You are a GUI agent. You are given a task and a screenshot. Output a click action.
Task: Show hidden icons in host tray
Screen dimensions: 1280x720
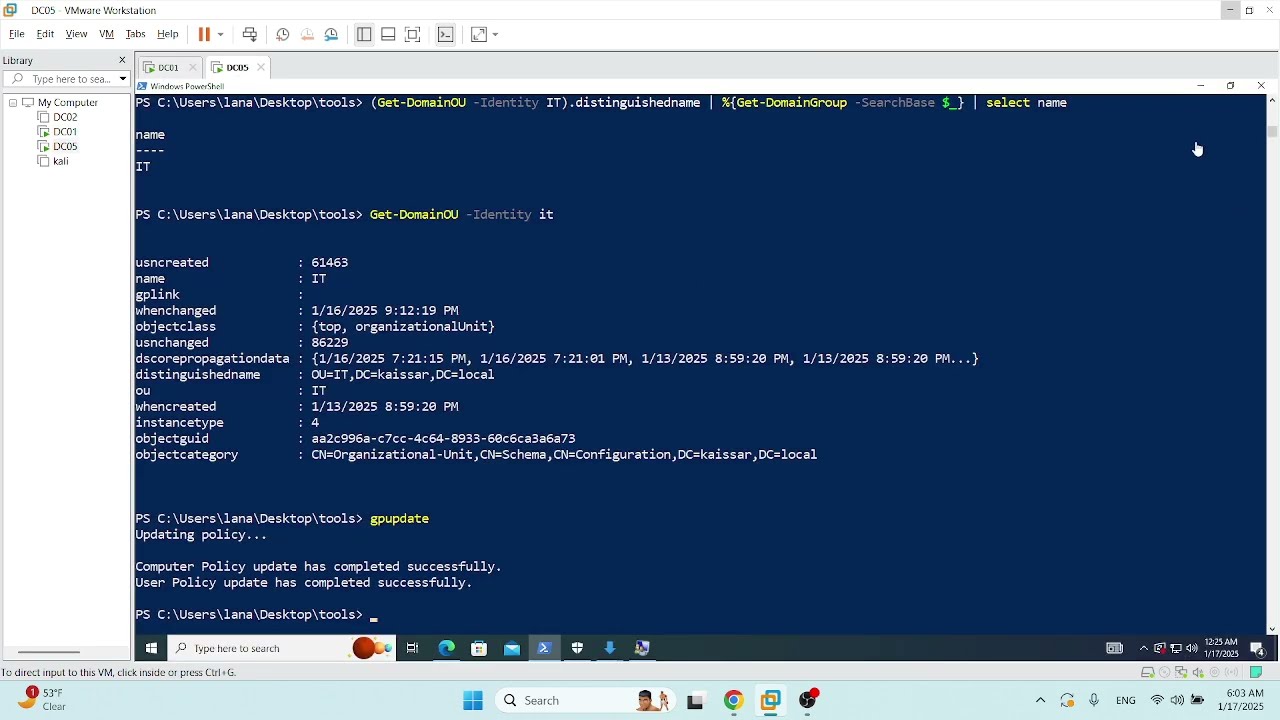(1040, 700)
